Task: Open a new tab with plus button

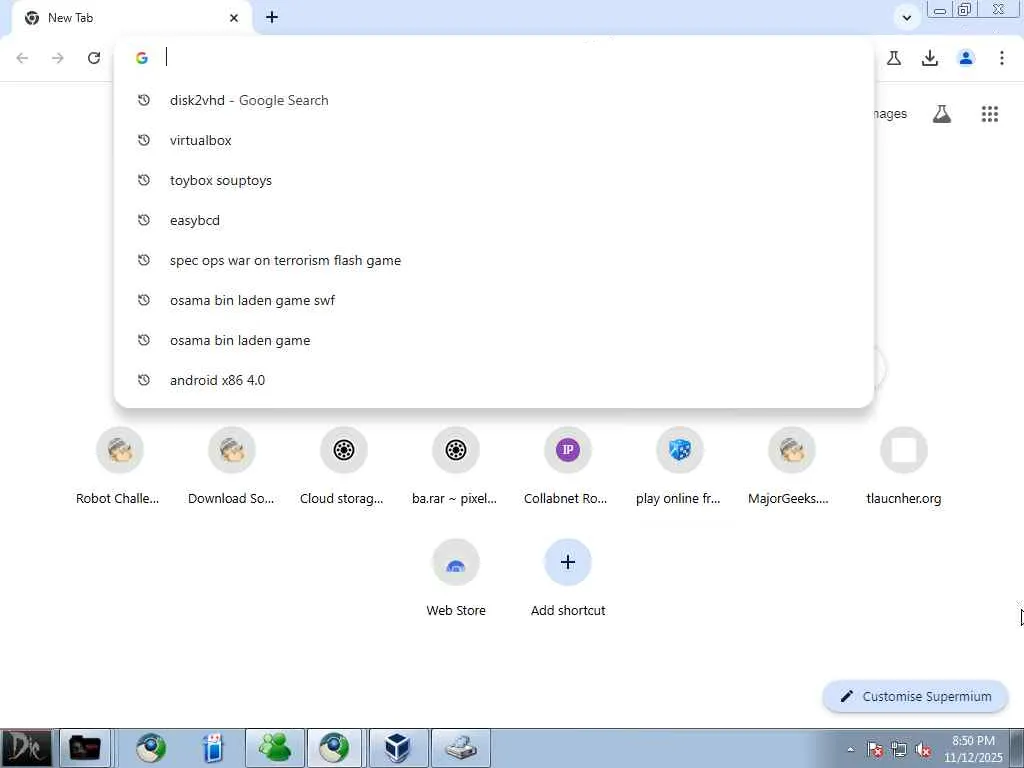Action: click(272, 18)
